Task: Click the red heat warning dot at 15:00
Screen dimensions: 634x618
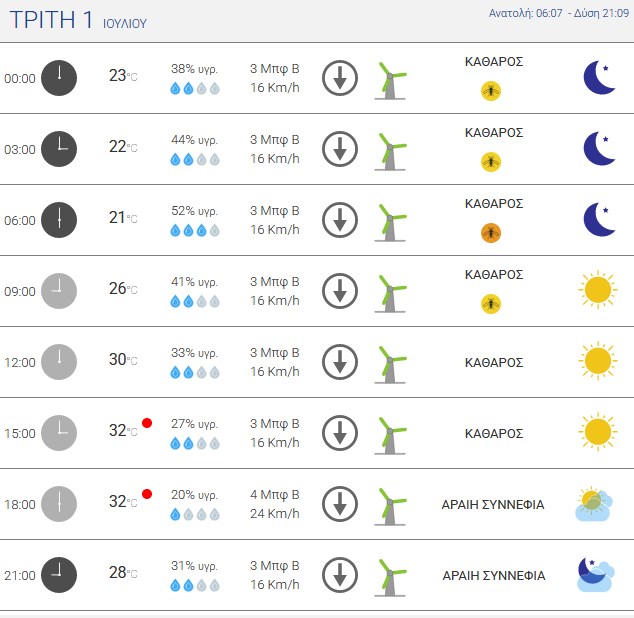Action: click(x=147, y=423)
